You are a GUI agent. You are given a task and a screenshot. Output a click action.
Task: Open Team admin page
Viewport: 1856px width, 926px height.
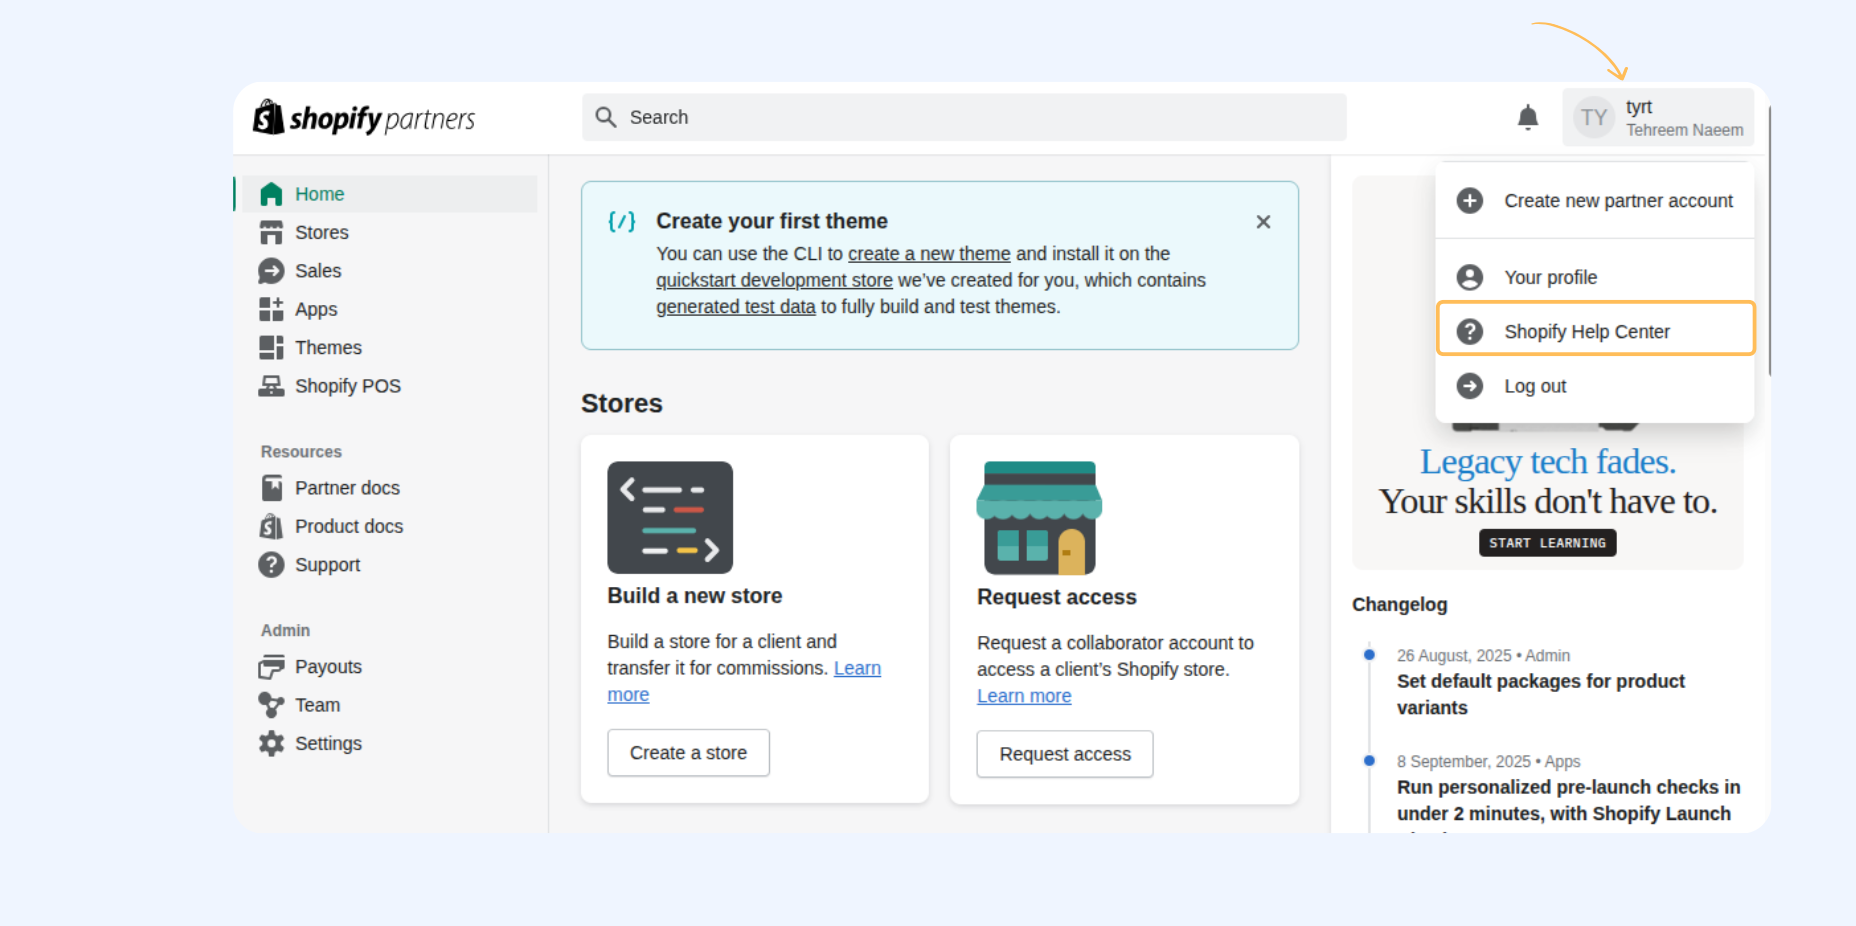pos(389,705)
